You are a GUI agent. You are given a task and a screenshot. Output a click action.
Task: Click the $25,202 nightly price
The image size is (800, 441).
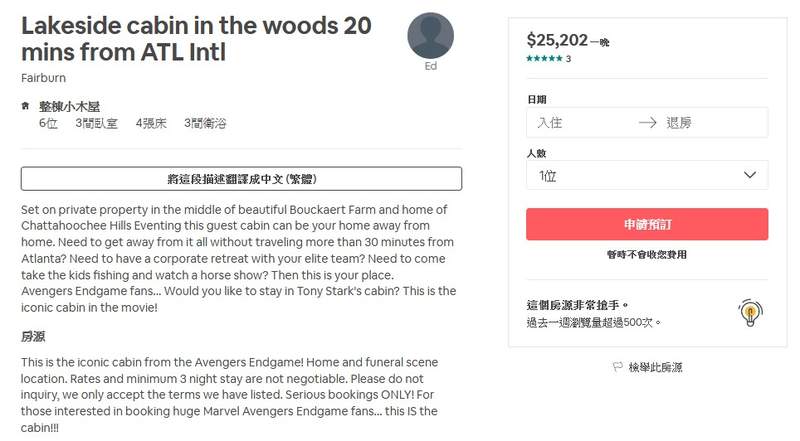point(557,40)
